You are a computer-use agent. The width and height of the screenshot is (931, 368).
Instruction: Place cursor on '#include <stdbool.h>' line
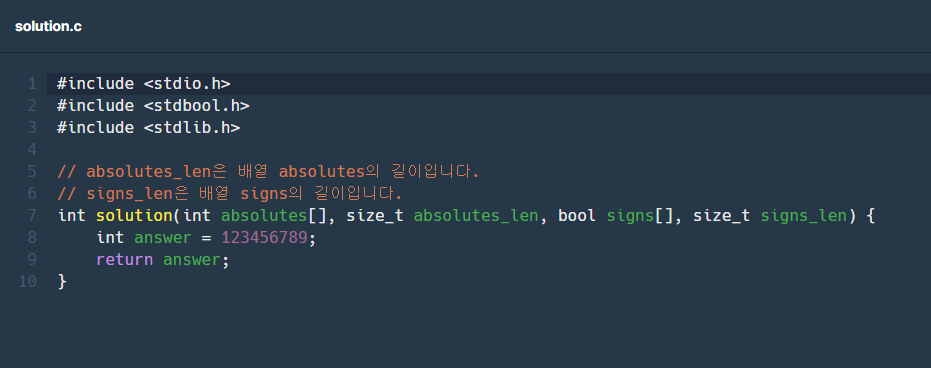click(x=153, y=106)
